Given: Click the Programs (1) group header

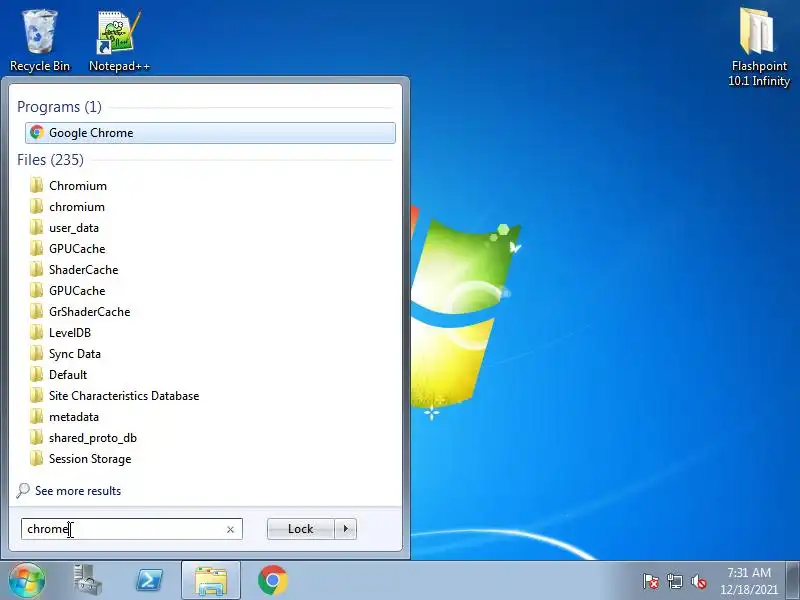Looking at the screenshot, I should tap(59, 107).
